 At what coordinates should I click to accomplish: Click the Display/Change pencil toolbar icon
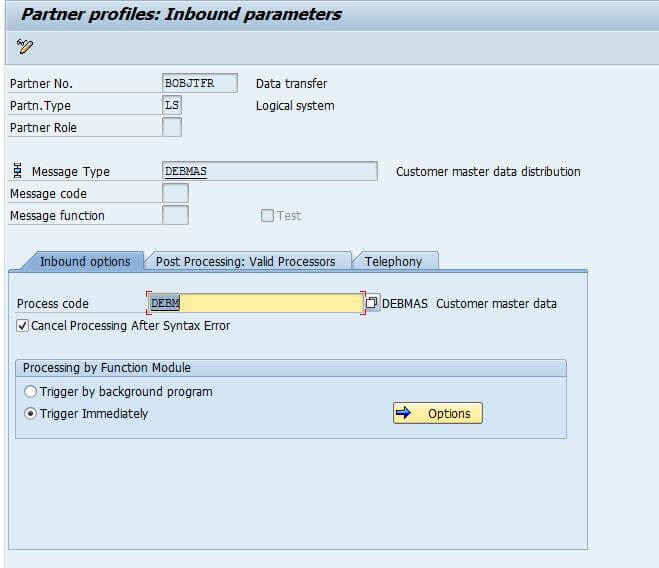pos(26,46)
